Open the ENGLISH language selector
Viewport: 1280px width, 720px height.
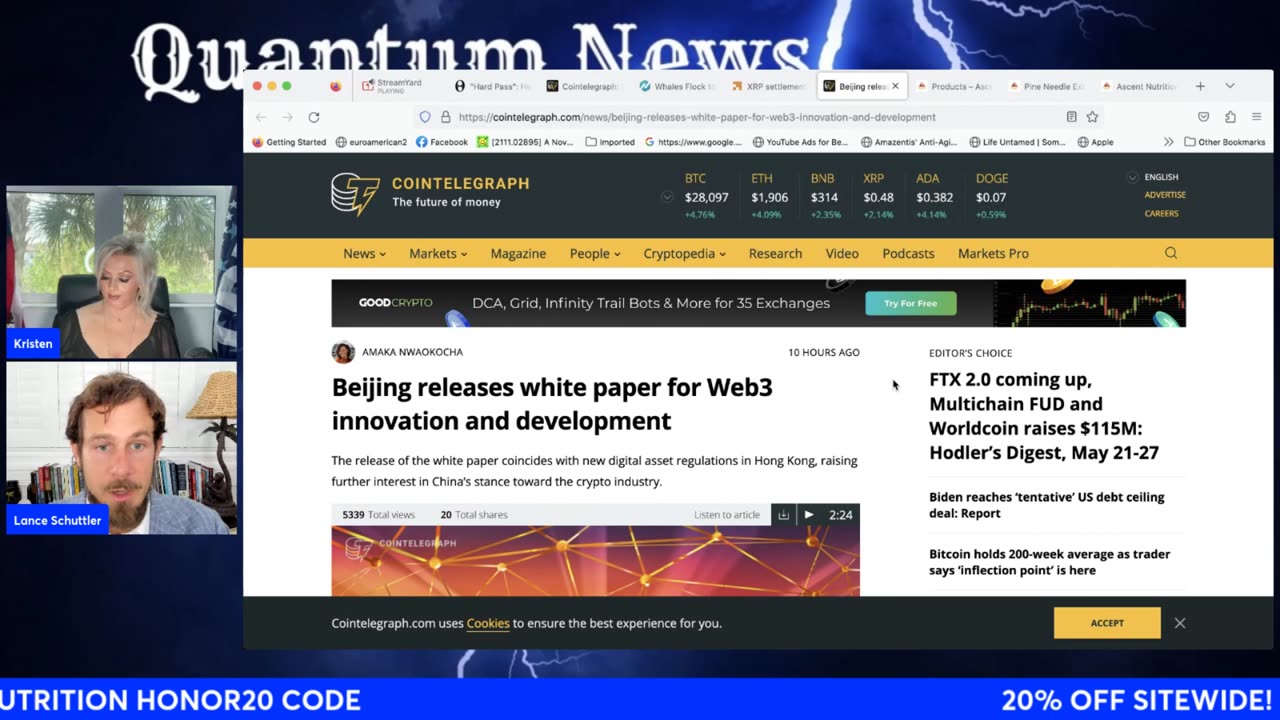coord(1153,177)
